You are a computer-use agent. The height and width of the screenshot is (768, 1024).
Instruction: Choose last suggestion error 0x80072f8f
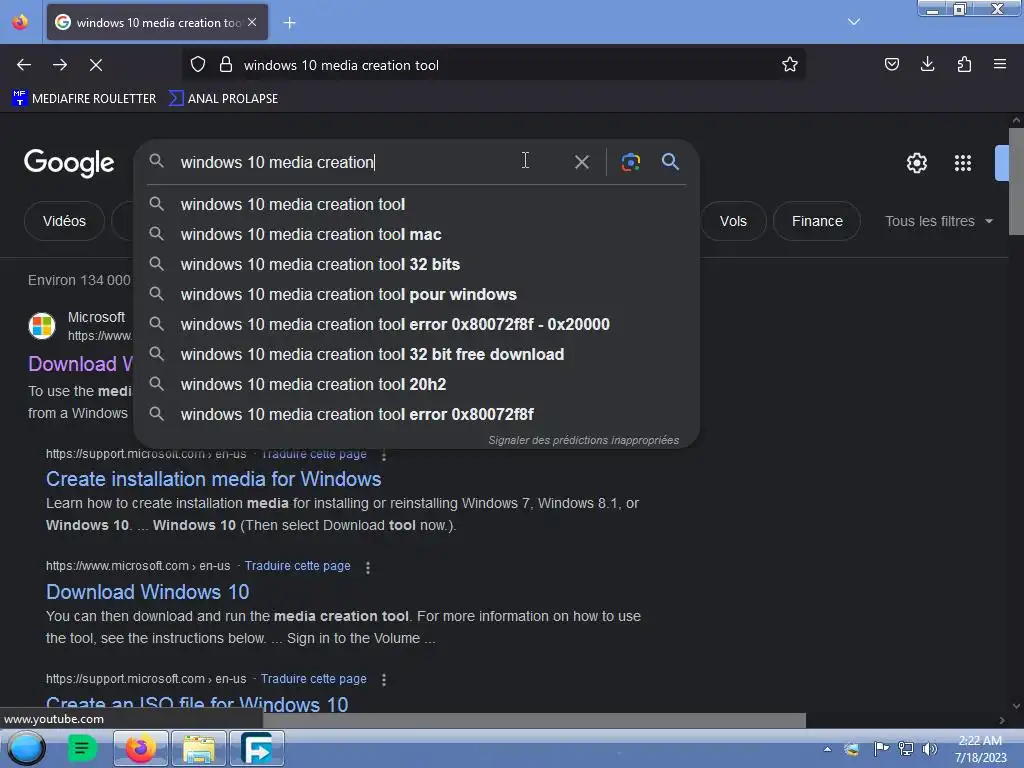(x=417, y=415)
